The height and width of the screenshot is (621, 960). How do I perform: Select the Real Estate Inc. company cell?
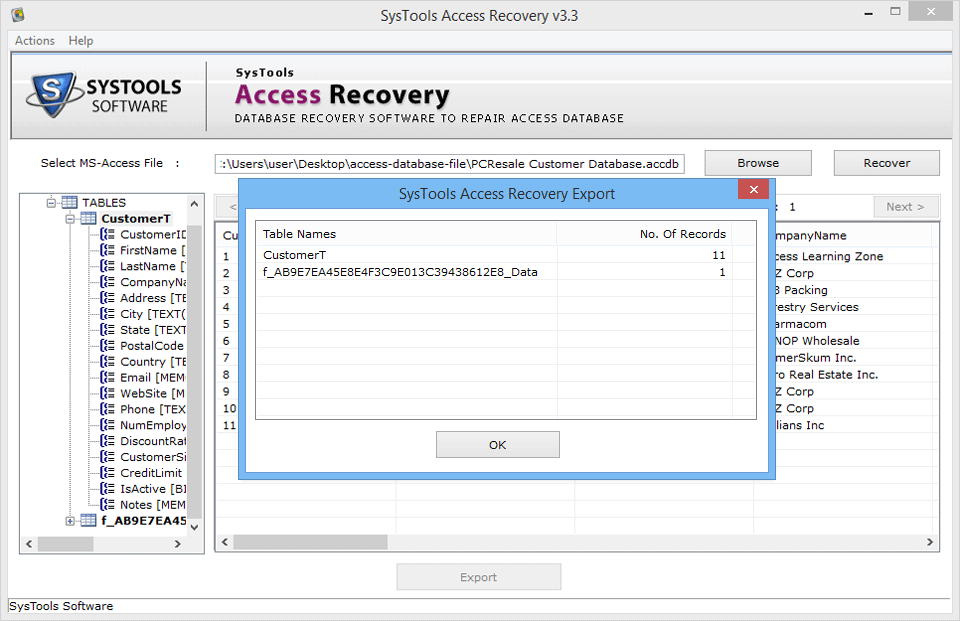tap(826, 375)
